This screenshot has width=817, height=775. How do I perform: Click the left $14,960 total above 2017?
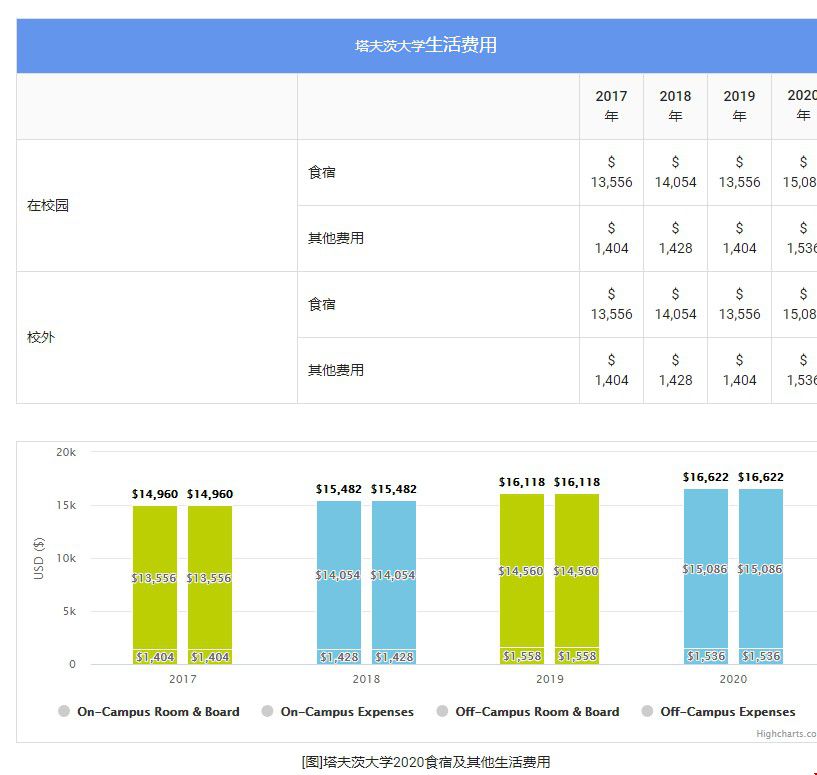coord(155,494)
